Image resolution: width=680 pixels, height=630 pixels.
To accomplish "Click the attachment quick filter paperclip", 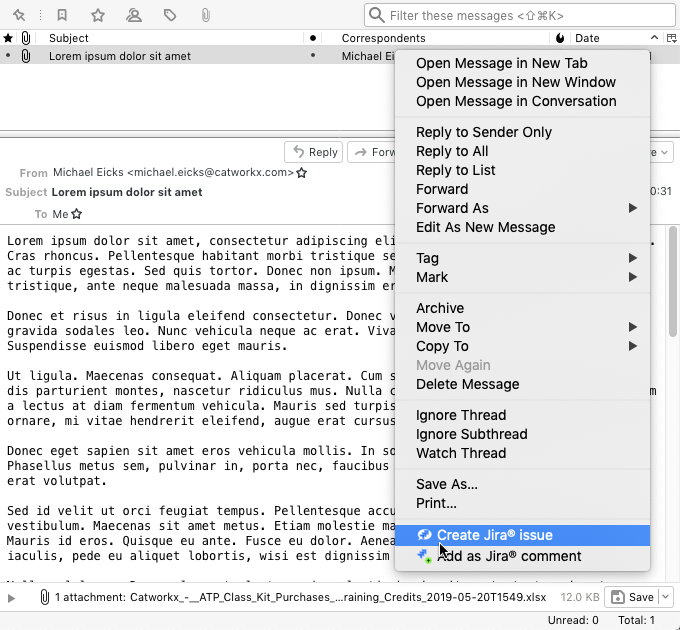I will [x=205, y=15].
